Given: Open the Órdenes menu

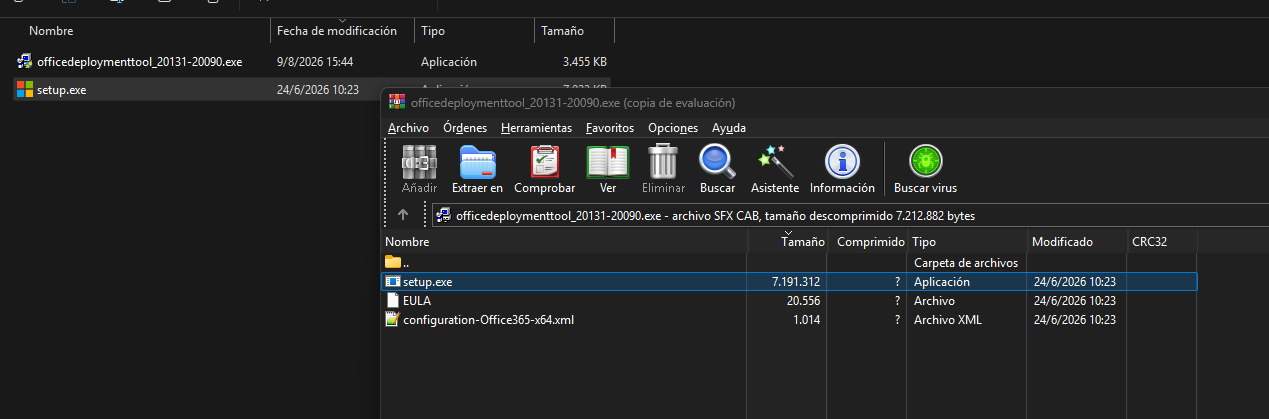Looking at the screenshot, I should (x=465, y=128).
